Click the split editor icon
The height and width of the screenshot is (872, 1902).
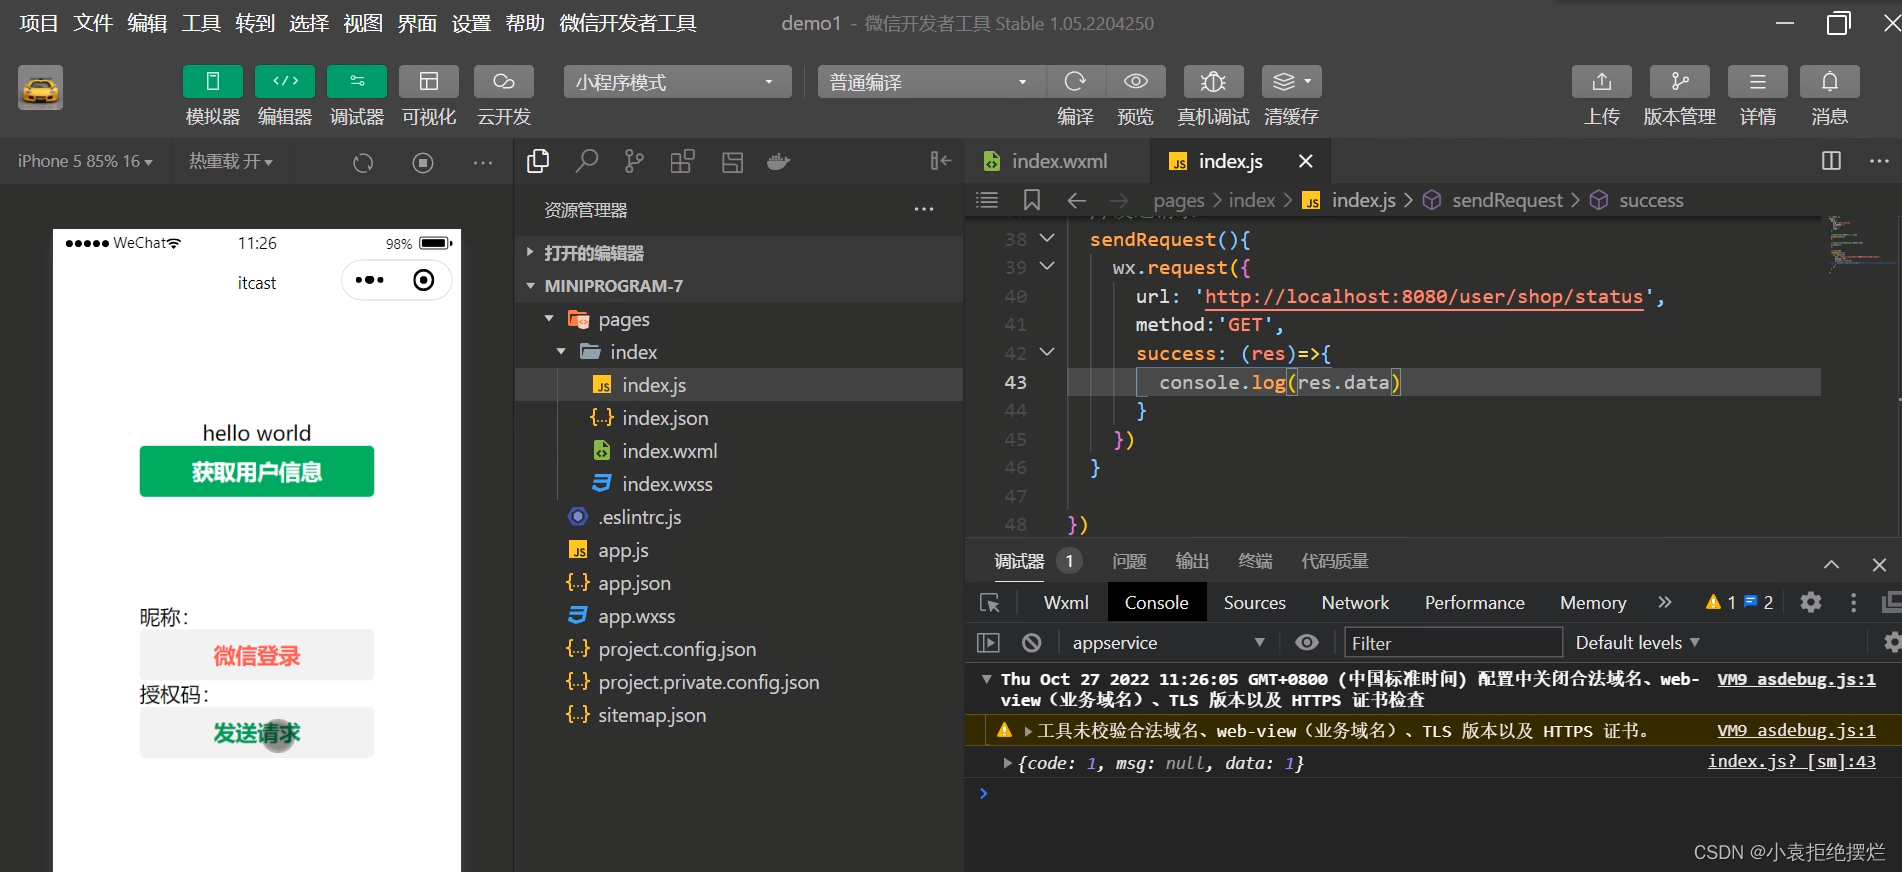coord(1831,161)
